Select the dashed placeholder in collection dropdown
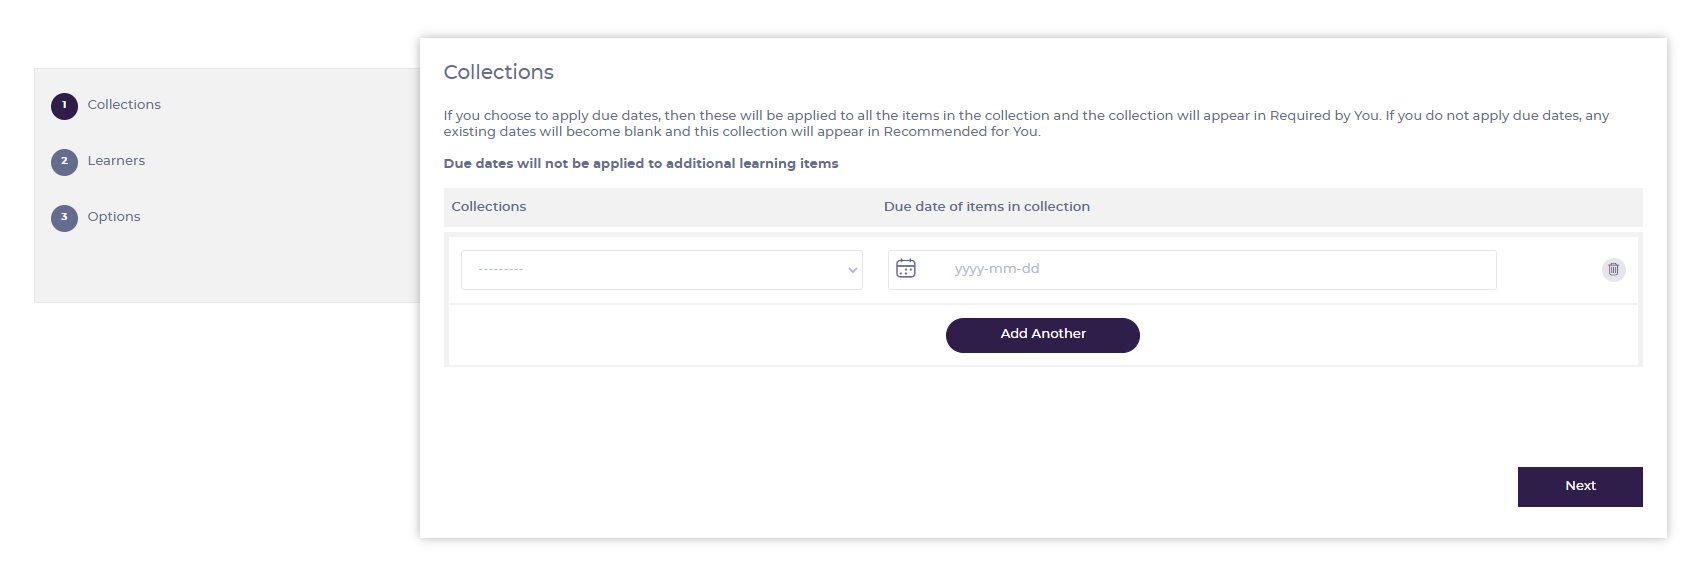This screenshot has height=575, width=1703. [501, 270]
